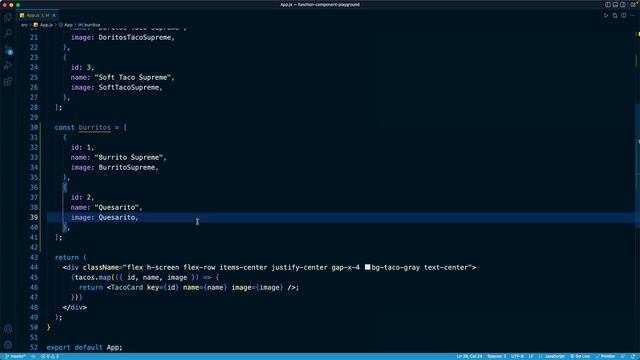The image size is (640, 360).
Task: Click line number 30
Action: point(34,127)
